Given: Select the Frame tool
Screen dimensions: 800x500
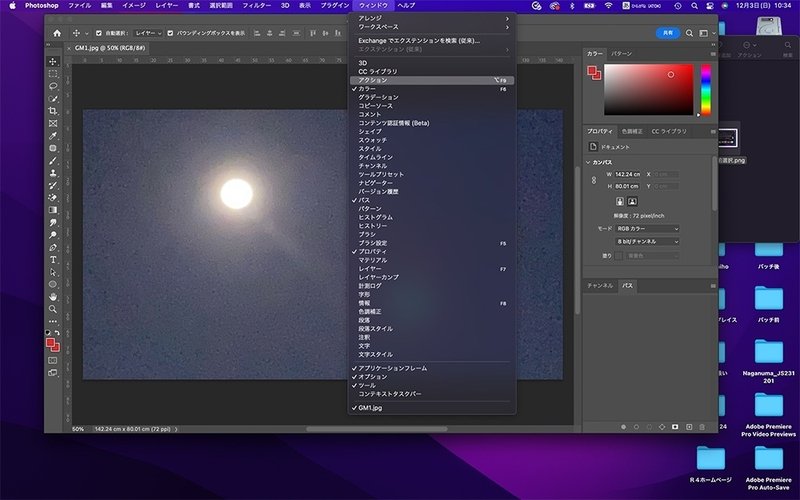Looking at the screenshot, I should click(53, 123).
